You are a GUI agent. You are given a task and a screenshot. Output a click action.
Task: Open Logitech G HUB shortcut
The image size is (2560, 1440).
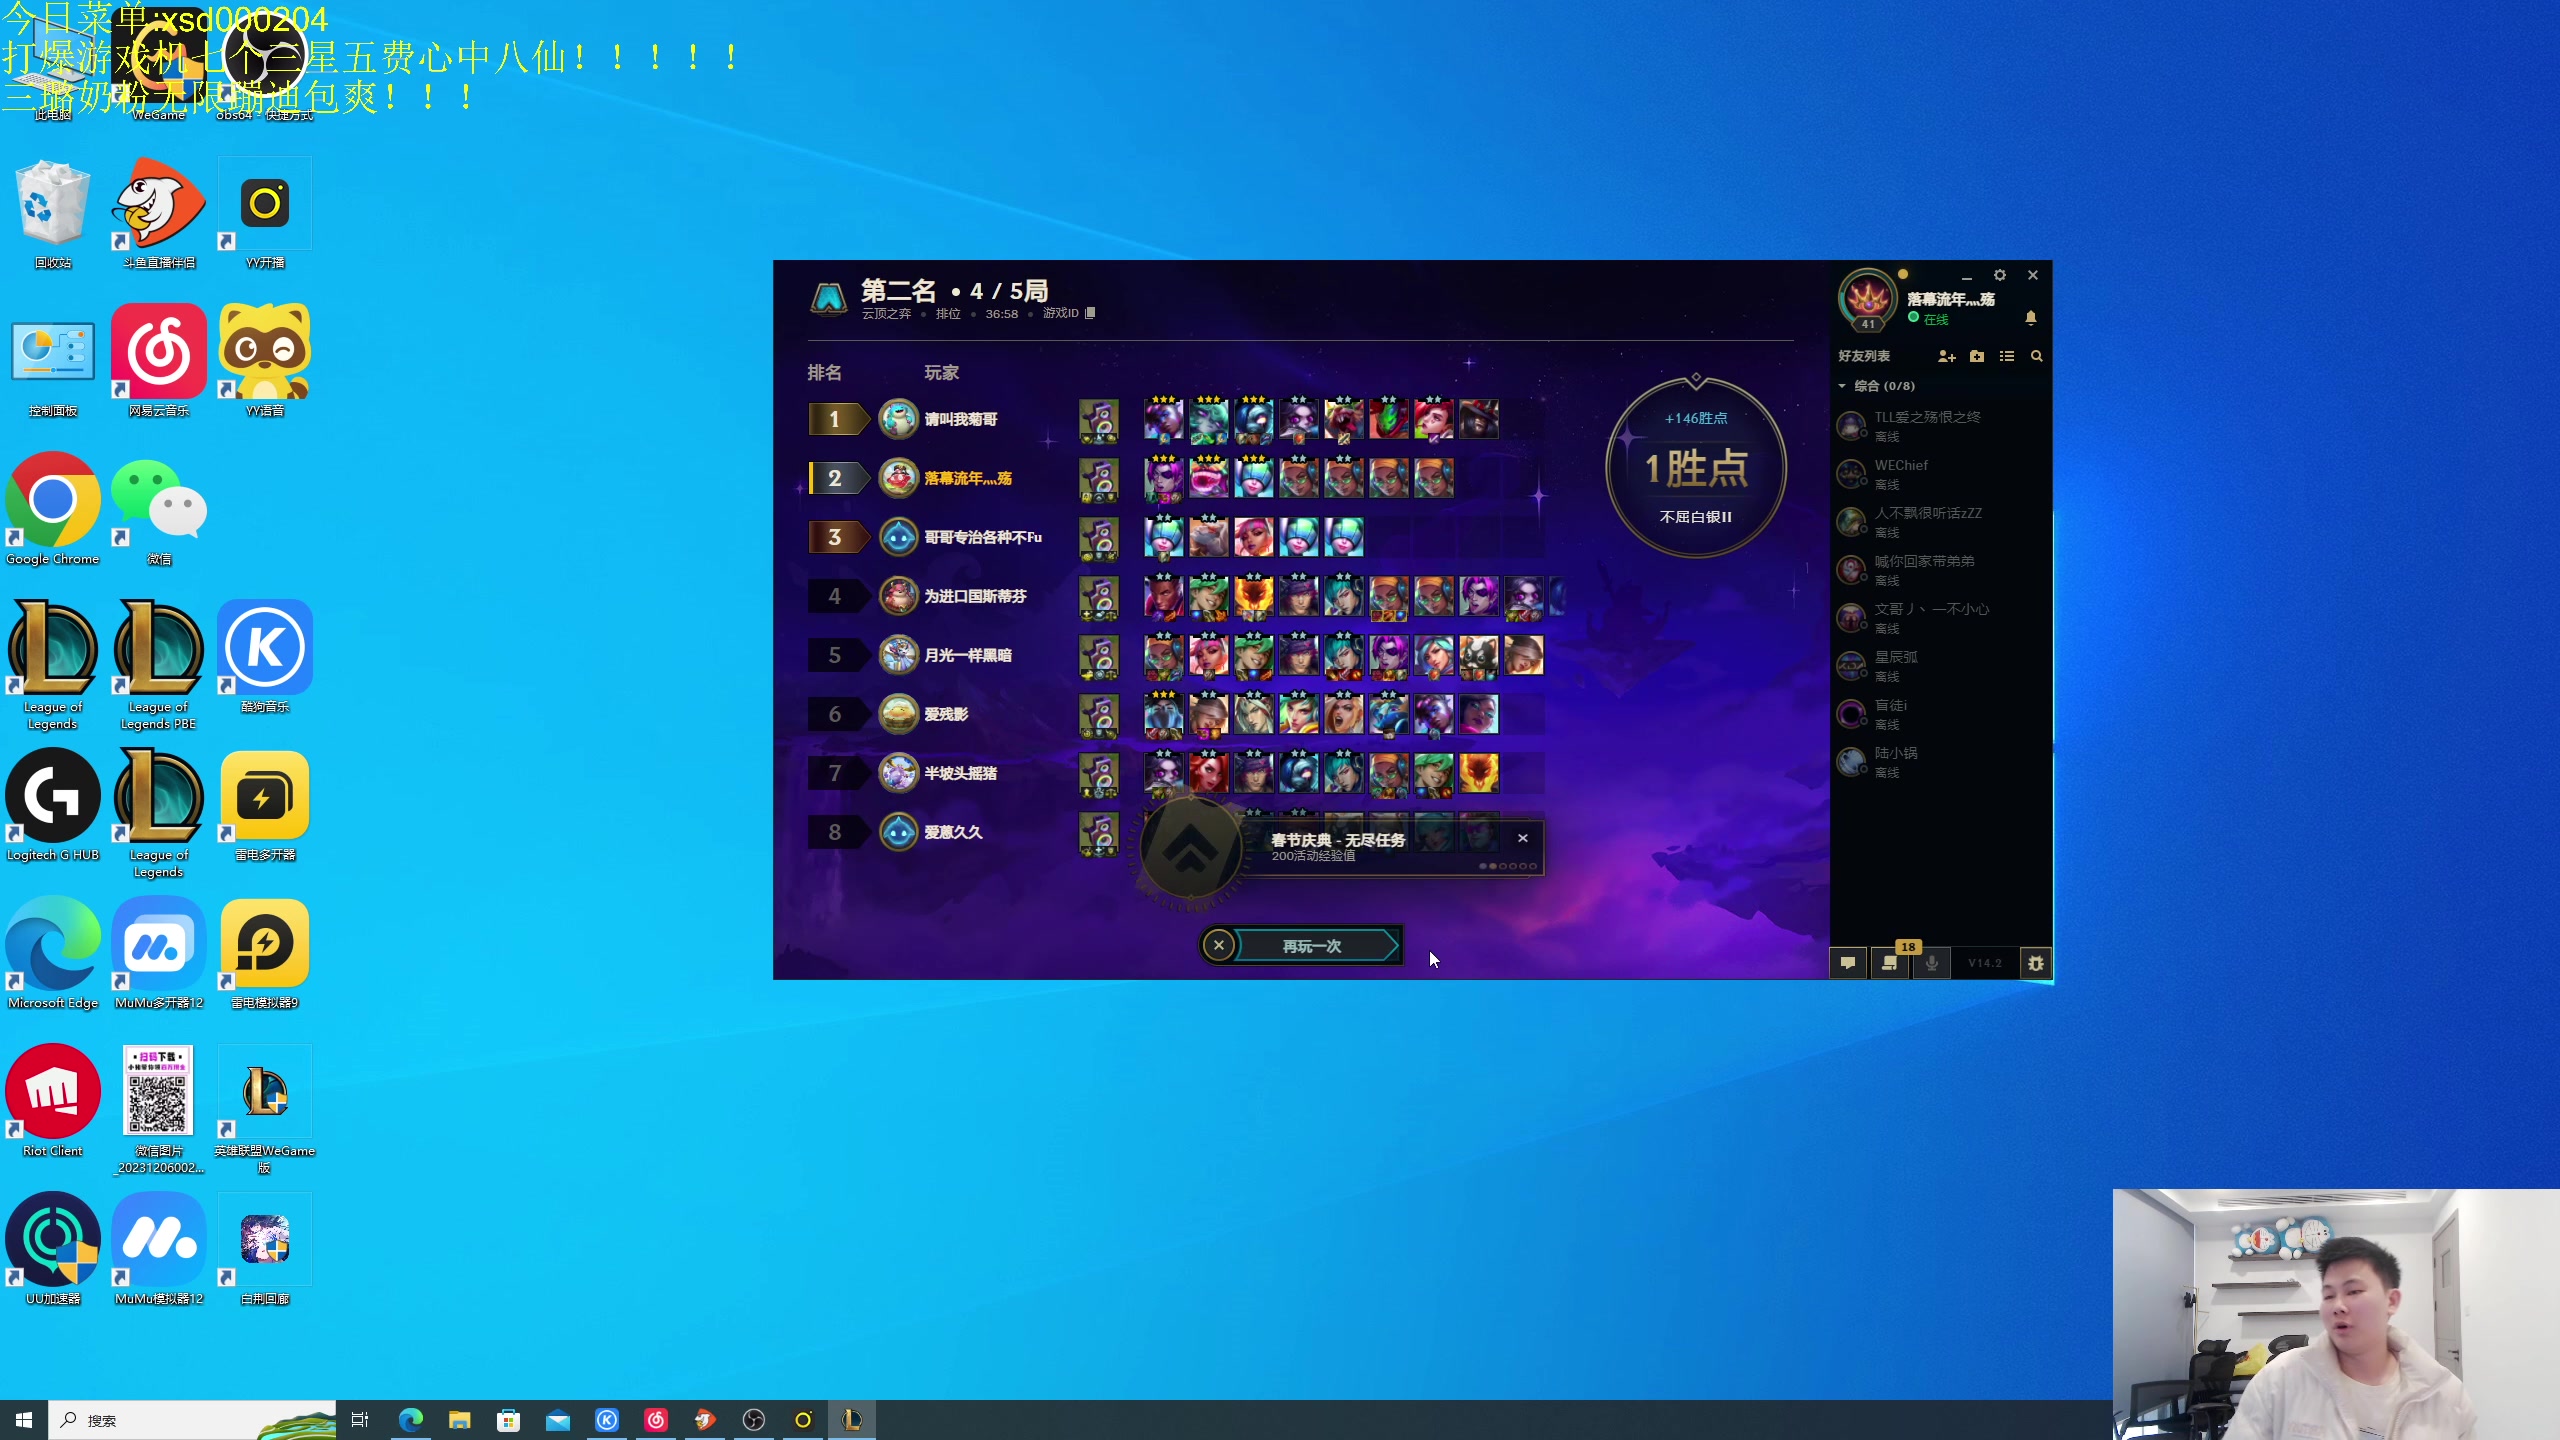click(x=53, y=806)
